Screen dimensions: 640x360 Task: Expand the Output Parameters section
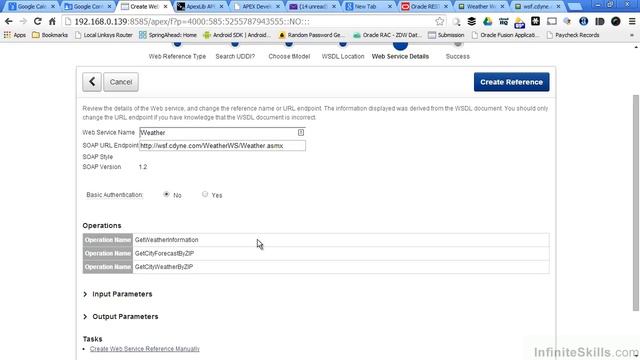pos(120,316)
